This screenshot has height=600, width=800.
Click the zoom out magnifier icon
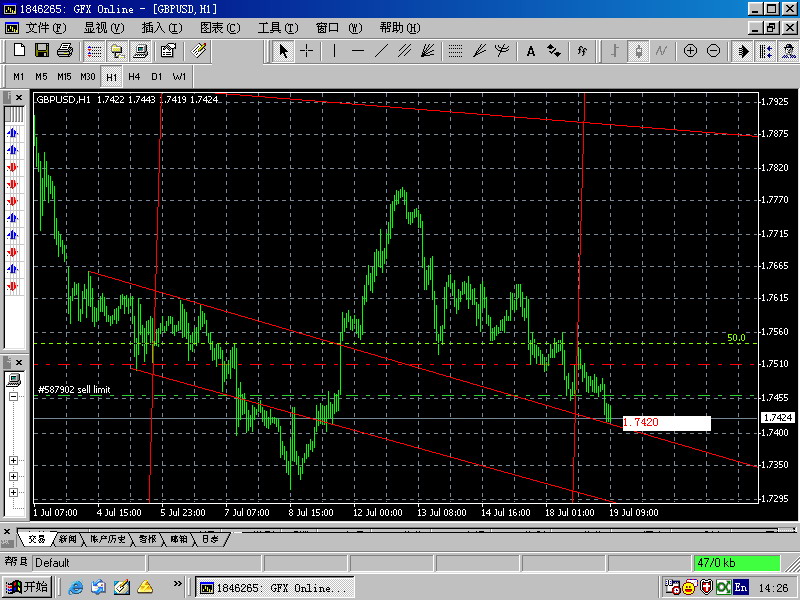click(713, 51)
